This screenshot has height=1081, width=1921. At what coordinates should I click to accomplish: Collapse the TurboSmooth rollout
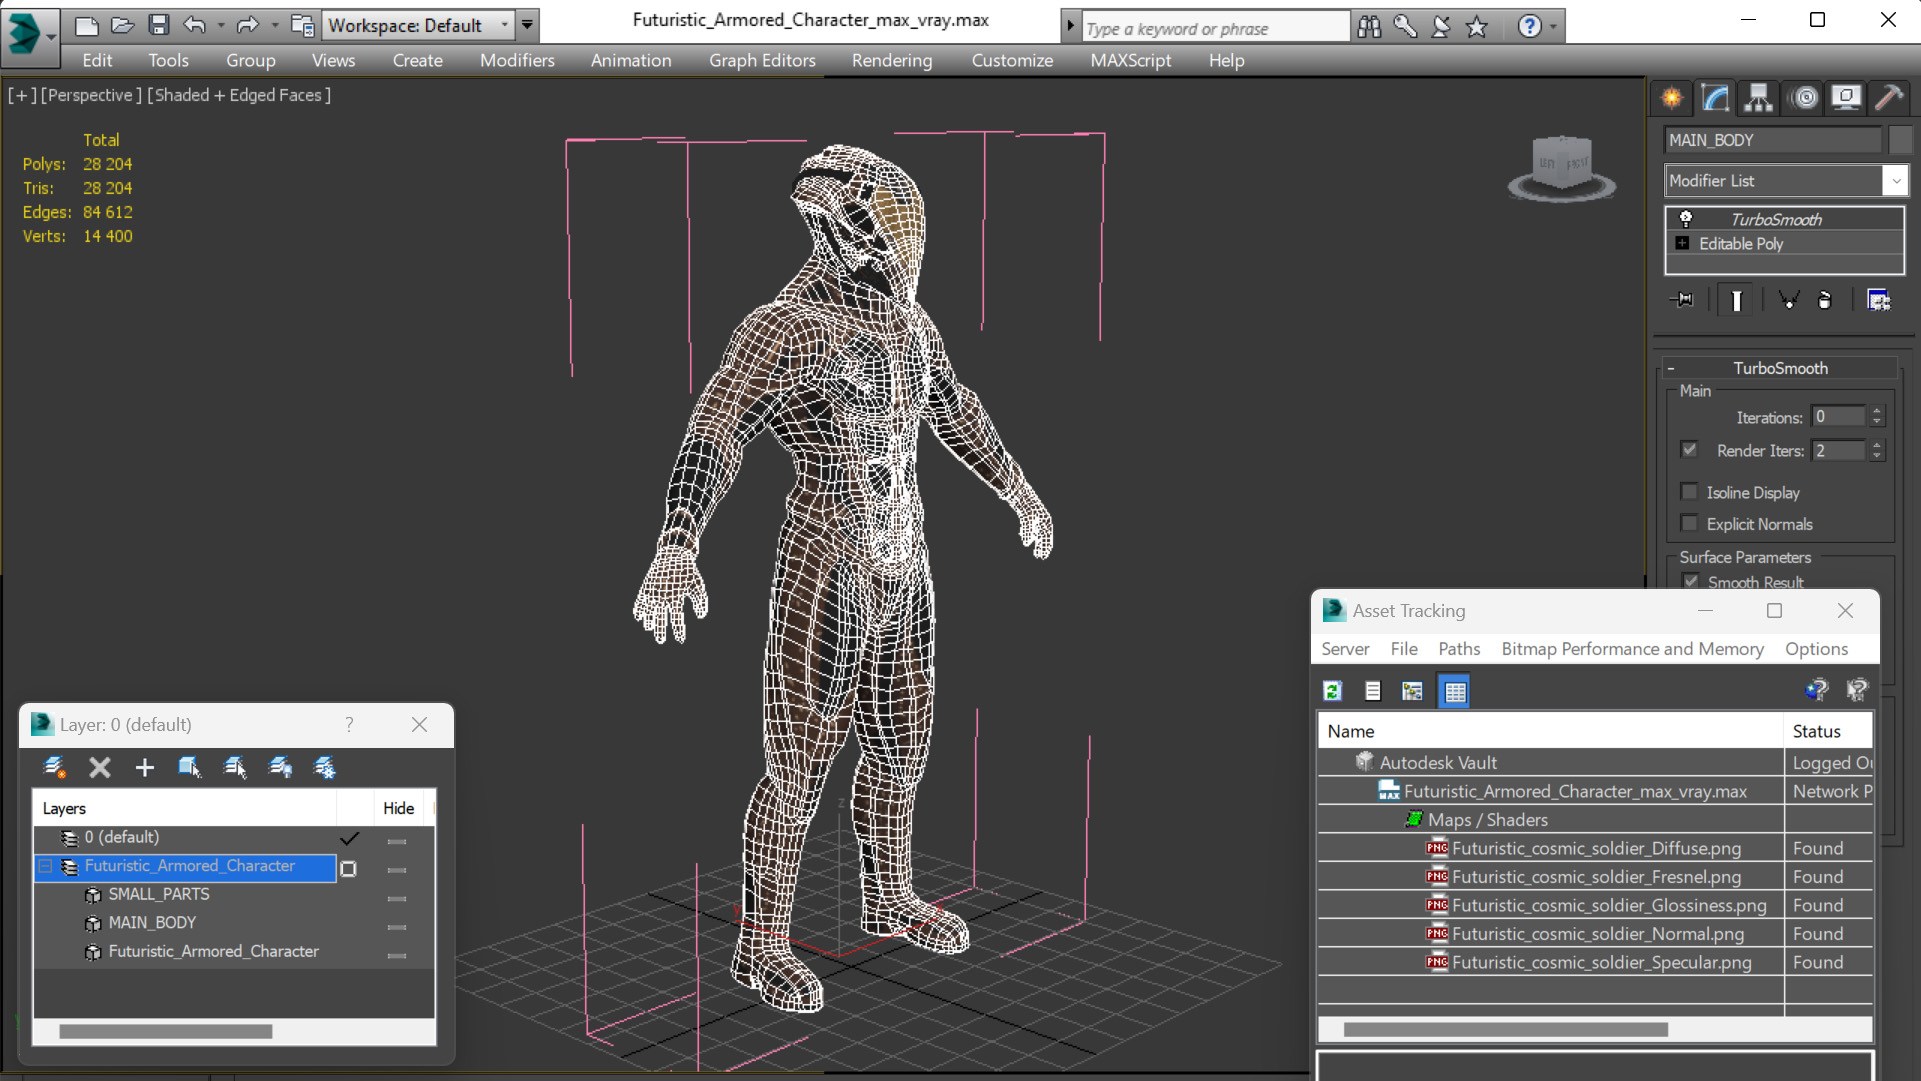tap(1671, 368)
